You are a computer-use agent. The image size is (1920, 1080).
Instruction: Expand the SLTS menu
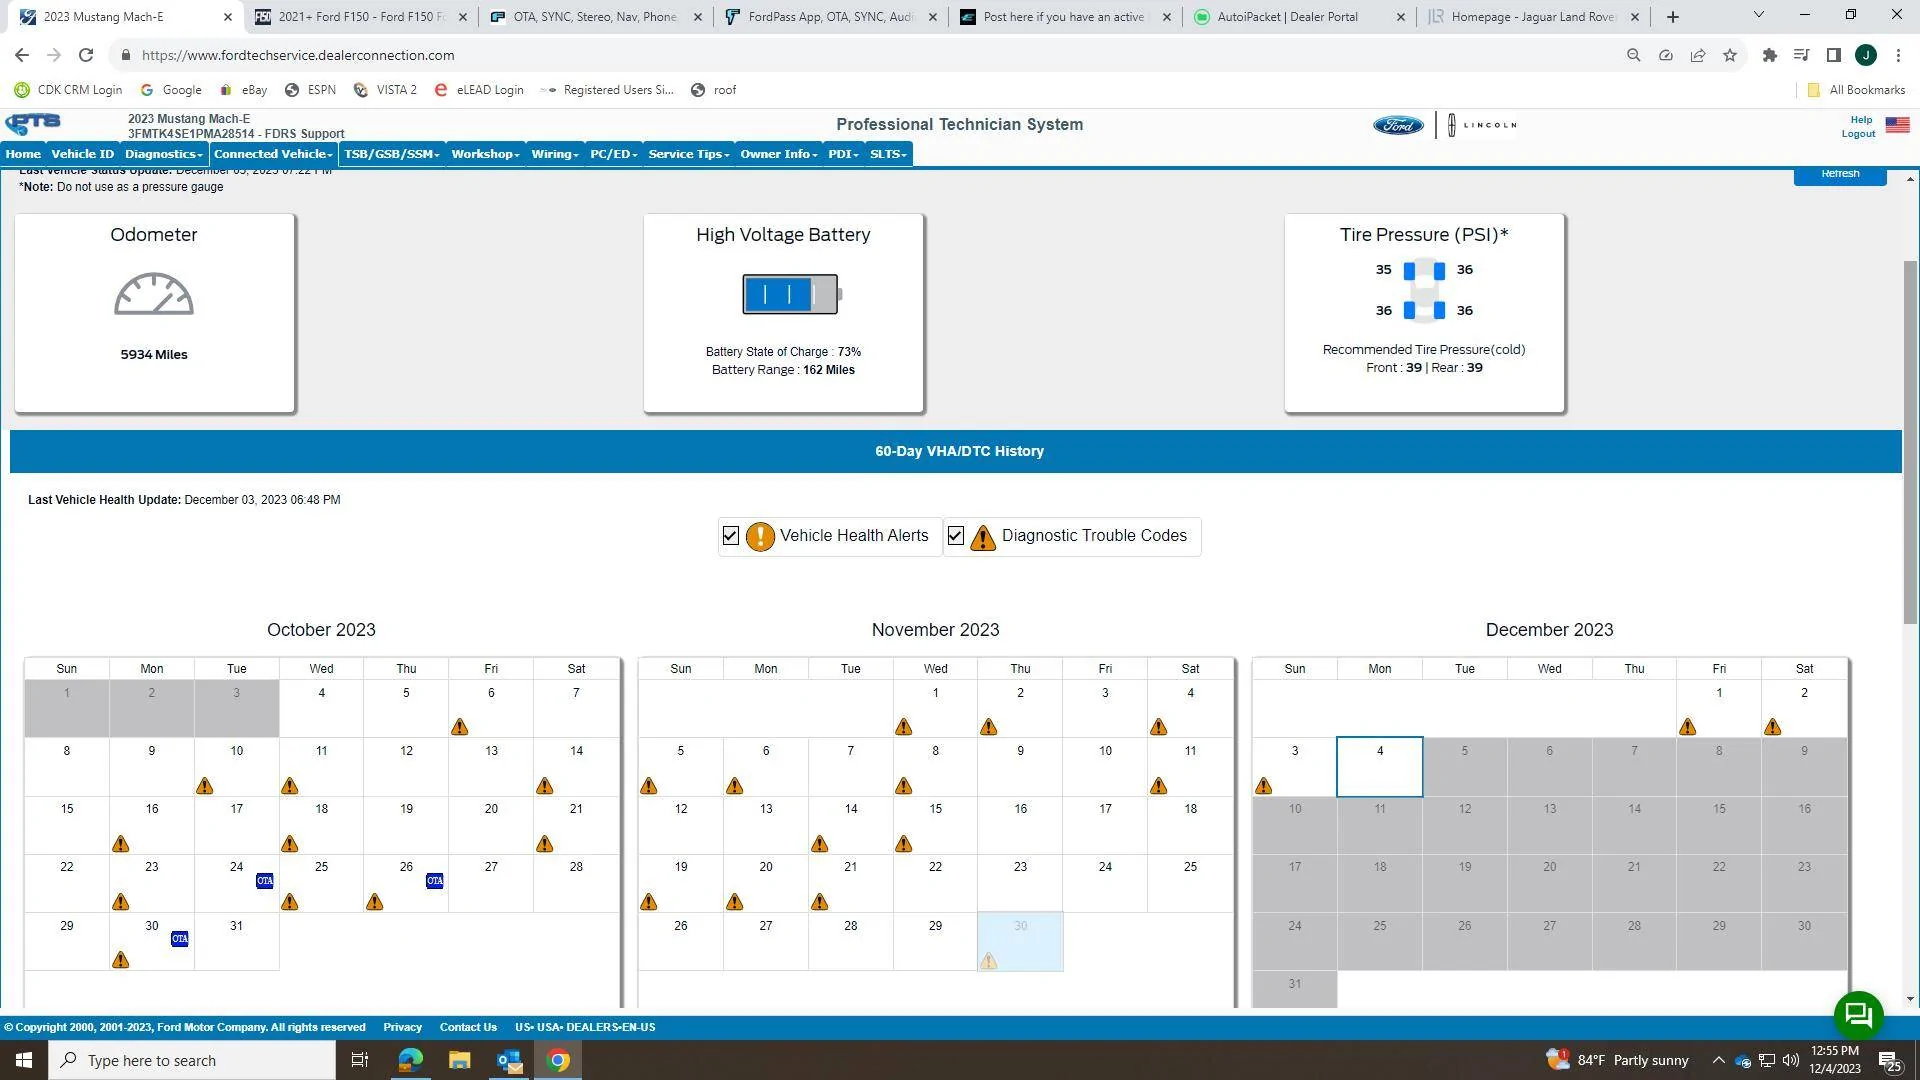click(888, 154)
